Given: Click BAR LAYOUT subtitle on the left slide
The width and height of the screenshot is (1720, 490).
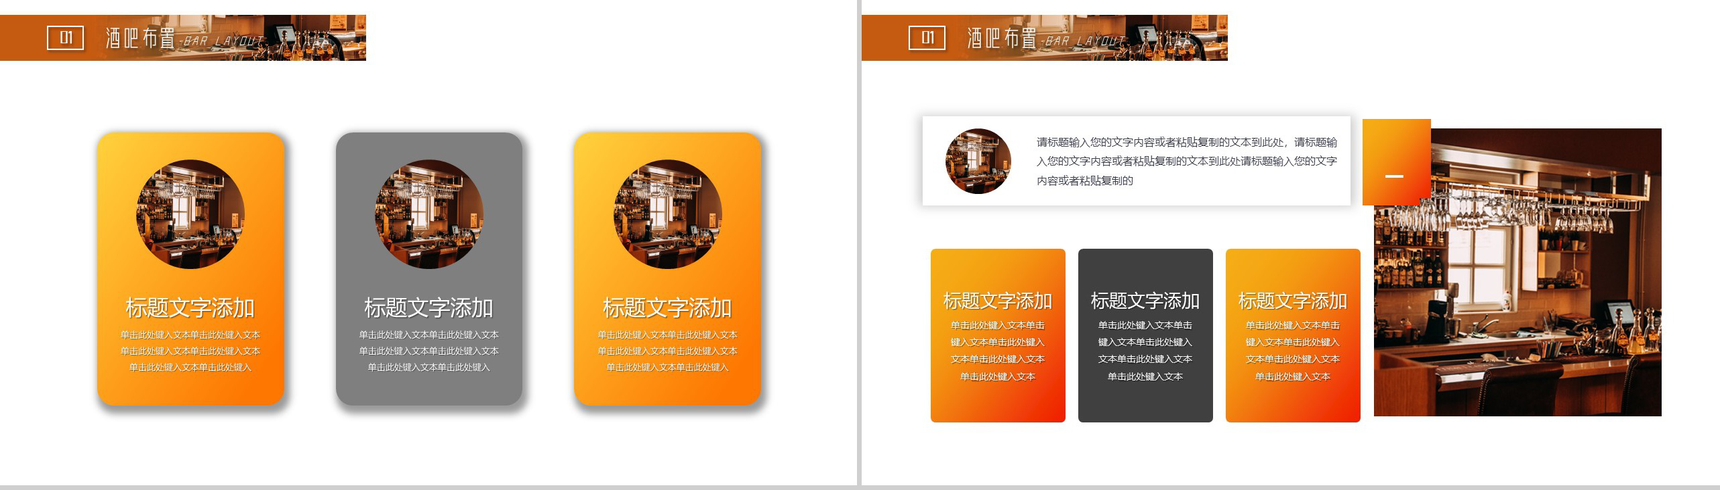Looking at the screenshot, I should click(223, 41).
